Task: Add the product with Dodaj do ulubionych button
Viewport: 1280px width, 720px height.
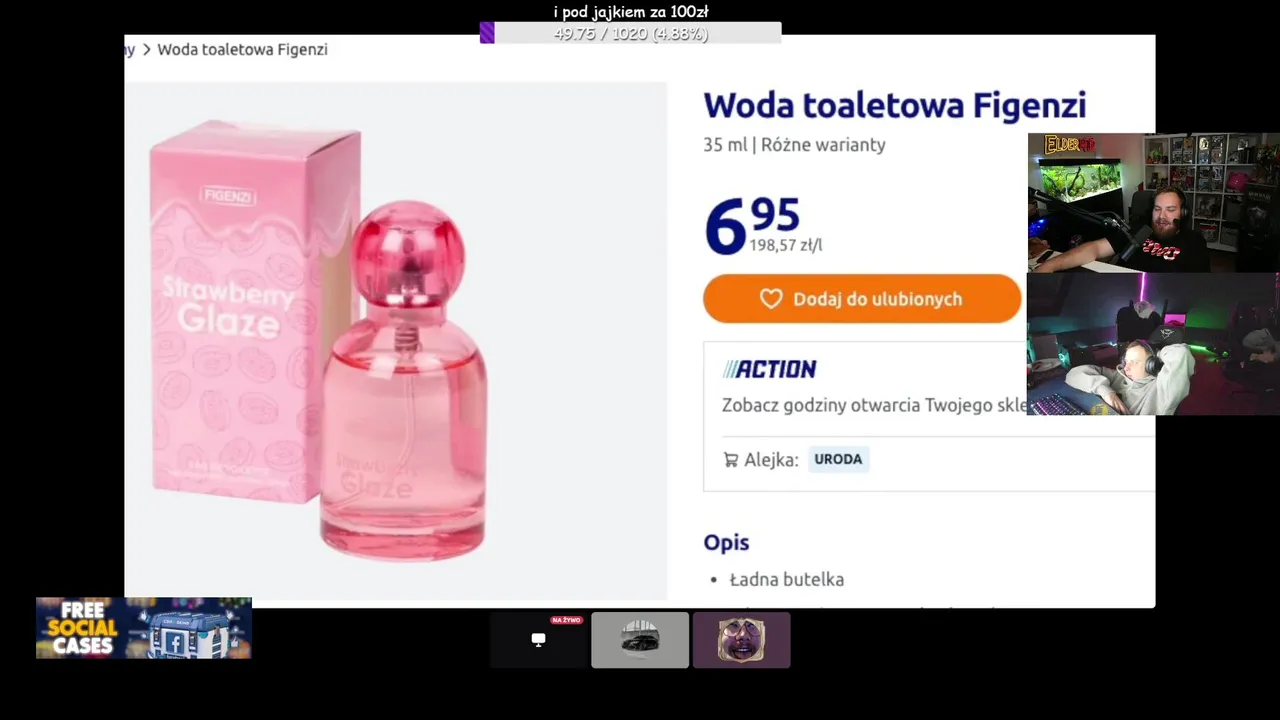Action: click(x=862, y=299)
